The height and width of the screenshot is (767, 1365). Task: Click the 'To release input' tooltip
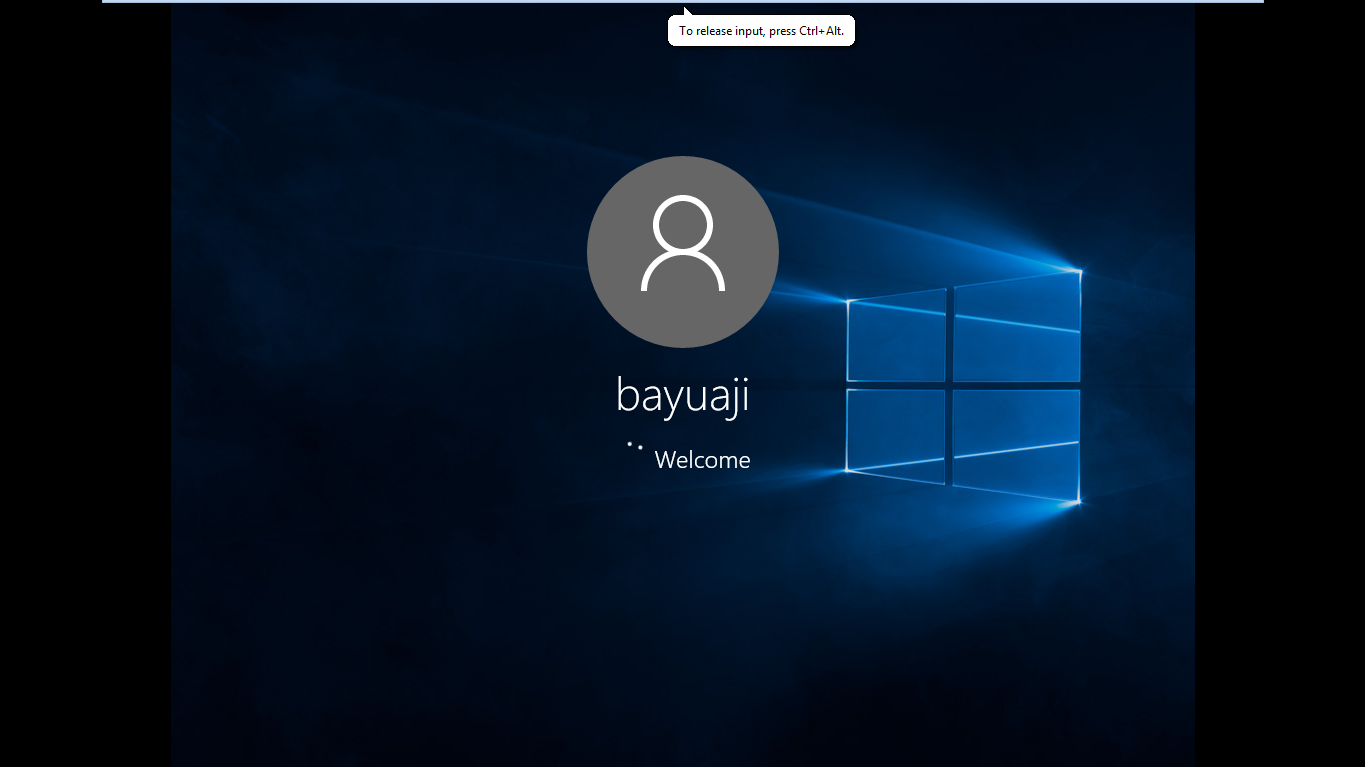pos(761,30)
